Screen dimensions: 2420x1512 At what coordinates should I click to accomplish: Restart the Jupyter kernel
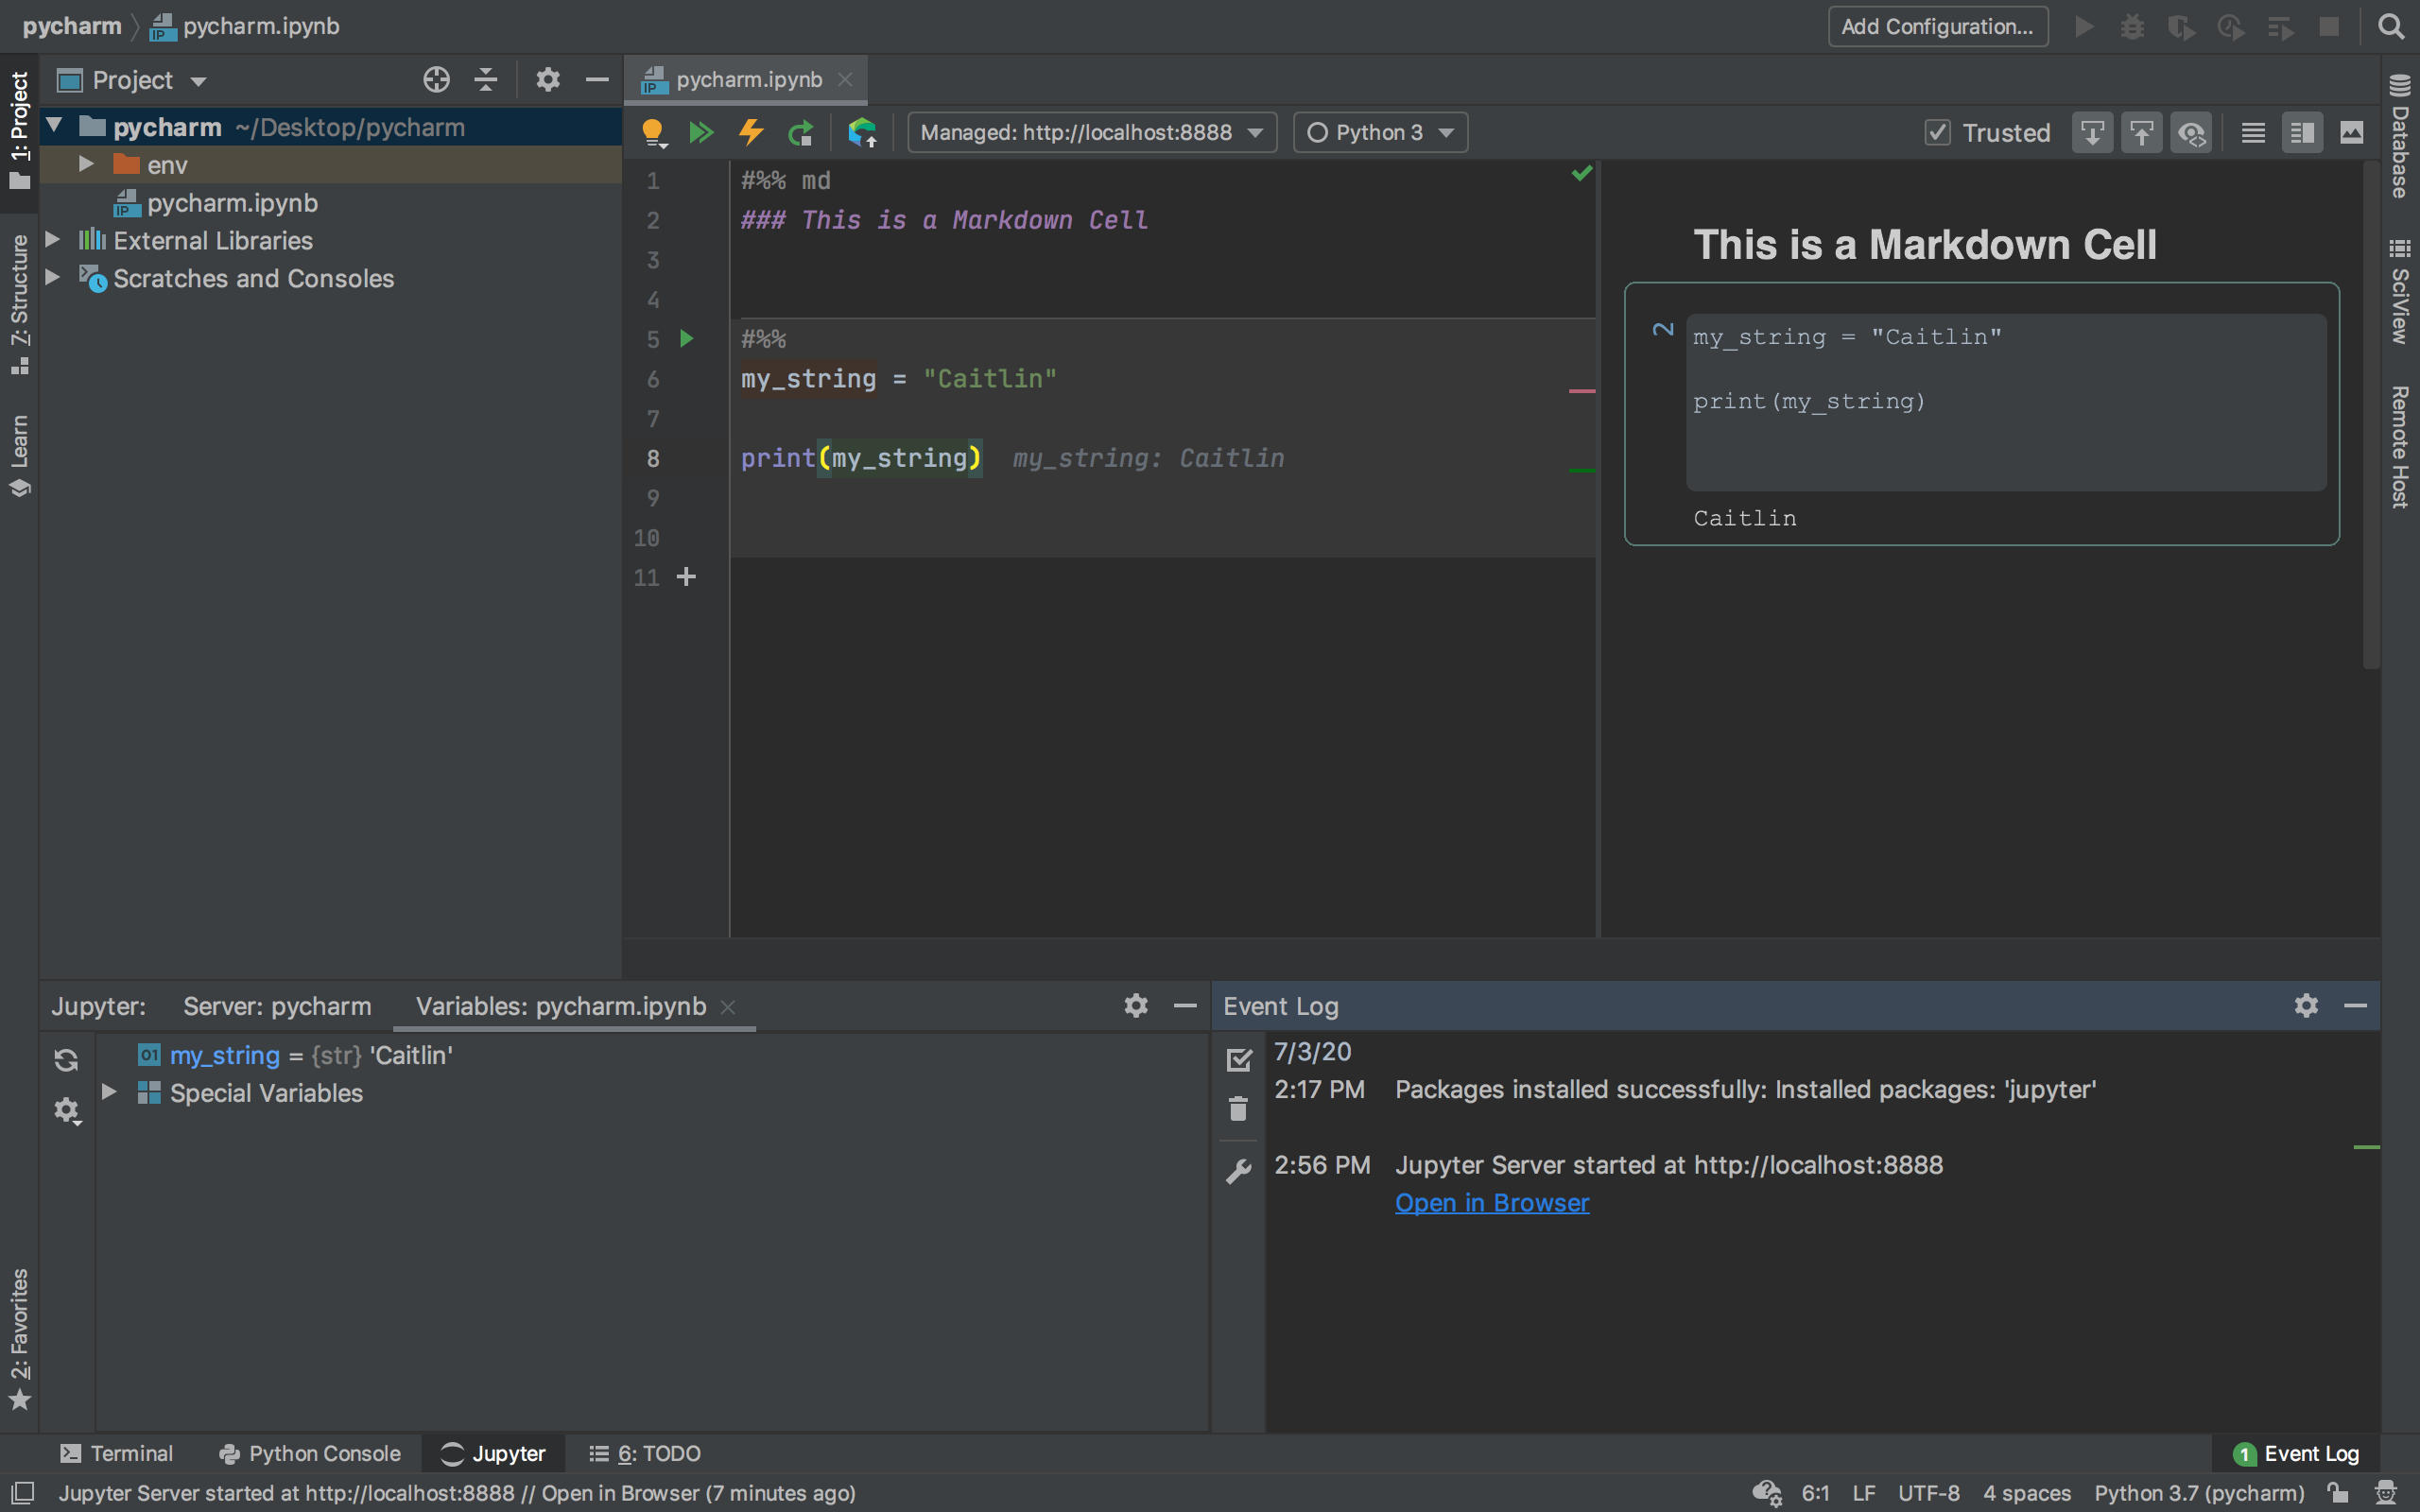pyautogui.click(x=801, y=131)
